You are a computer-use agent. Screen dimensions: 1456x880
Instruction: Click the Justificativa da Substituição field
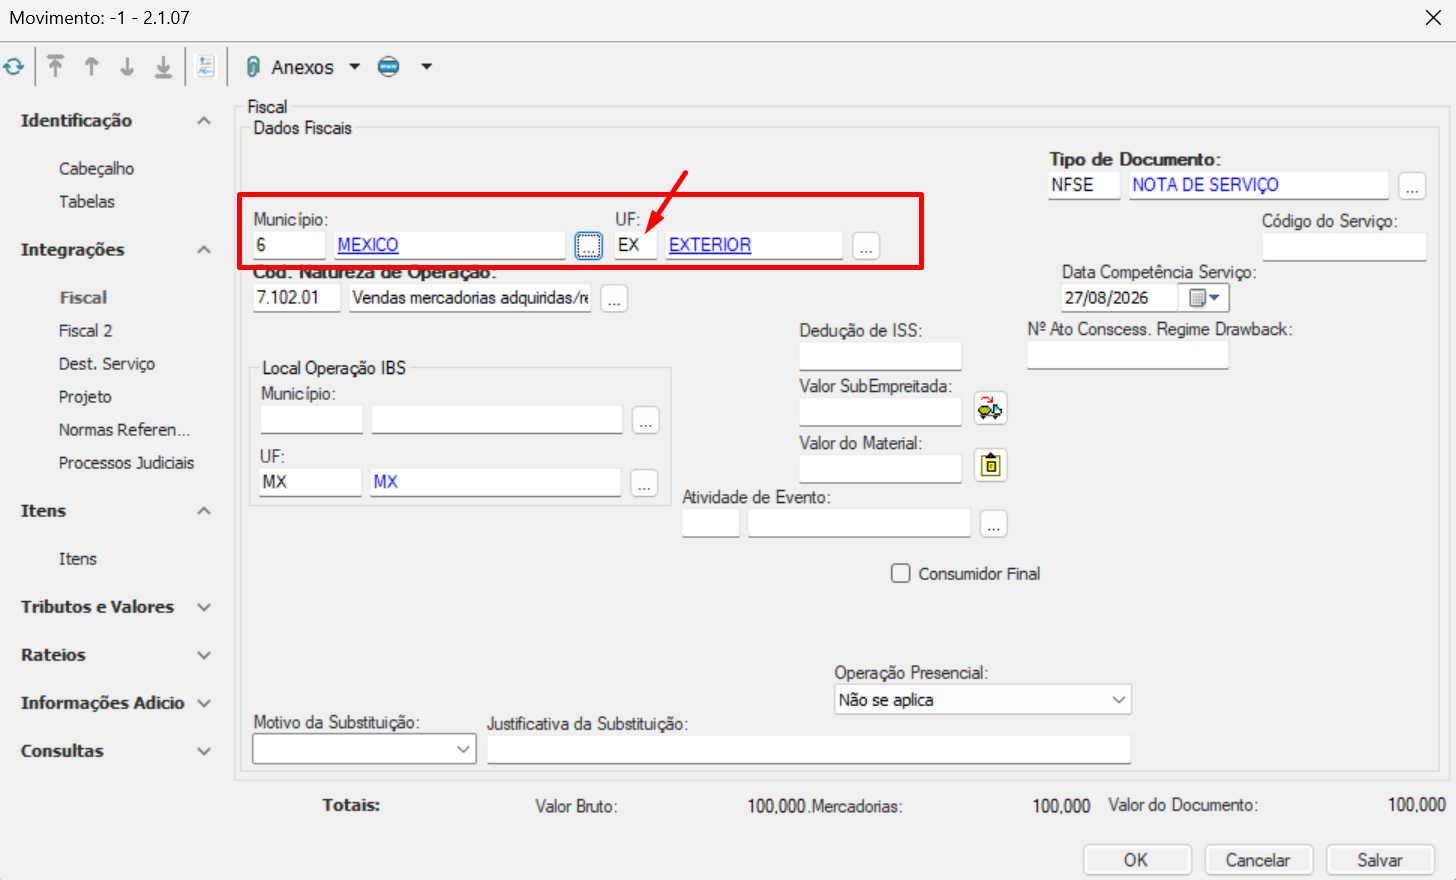809,749
